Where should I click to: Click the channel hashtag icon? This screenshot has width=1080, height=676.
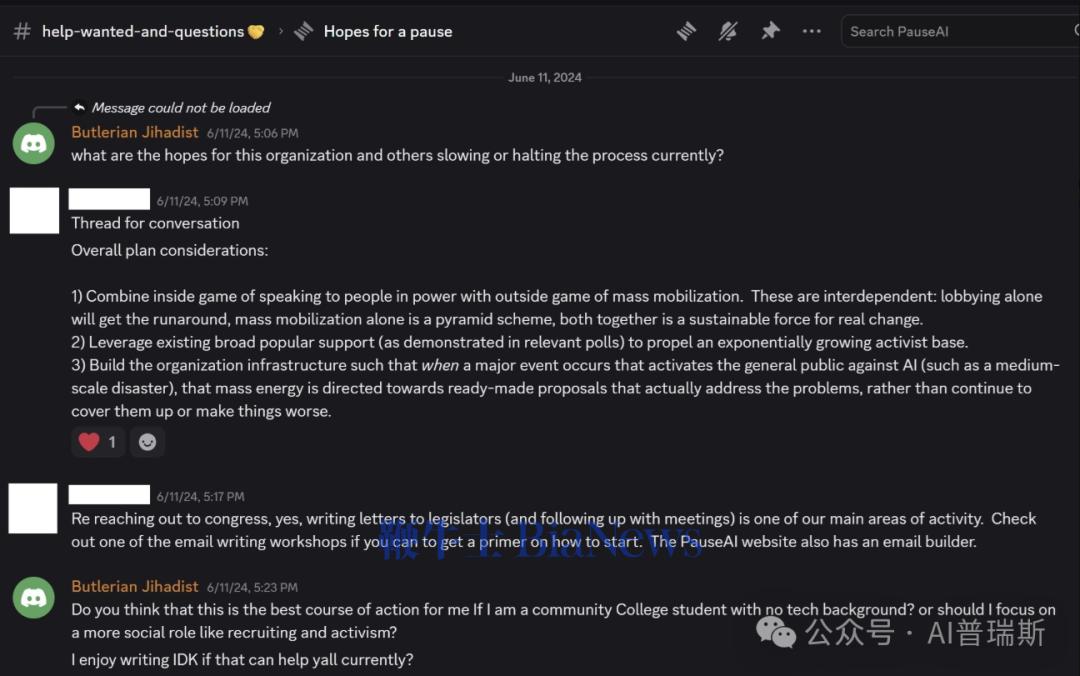point(22,31)
